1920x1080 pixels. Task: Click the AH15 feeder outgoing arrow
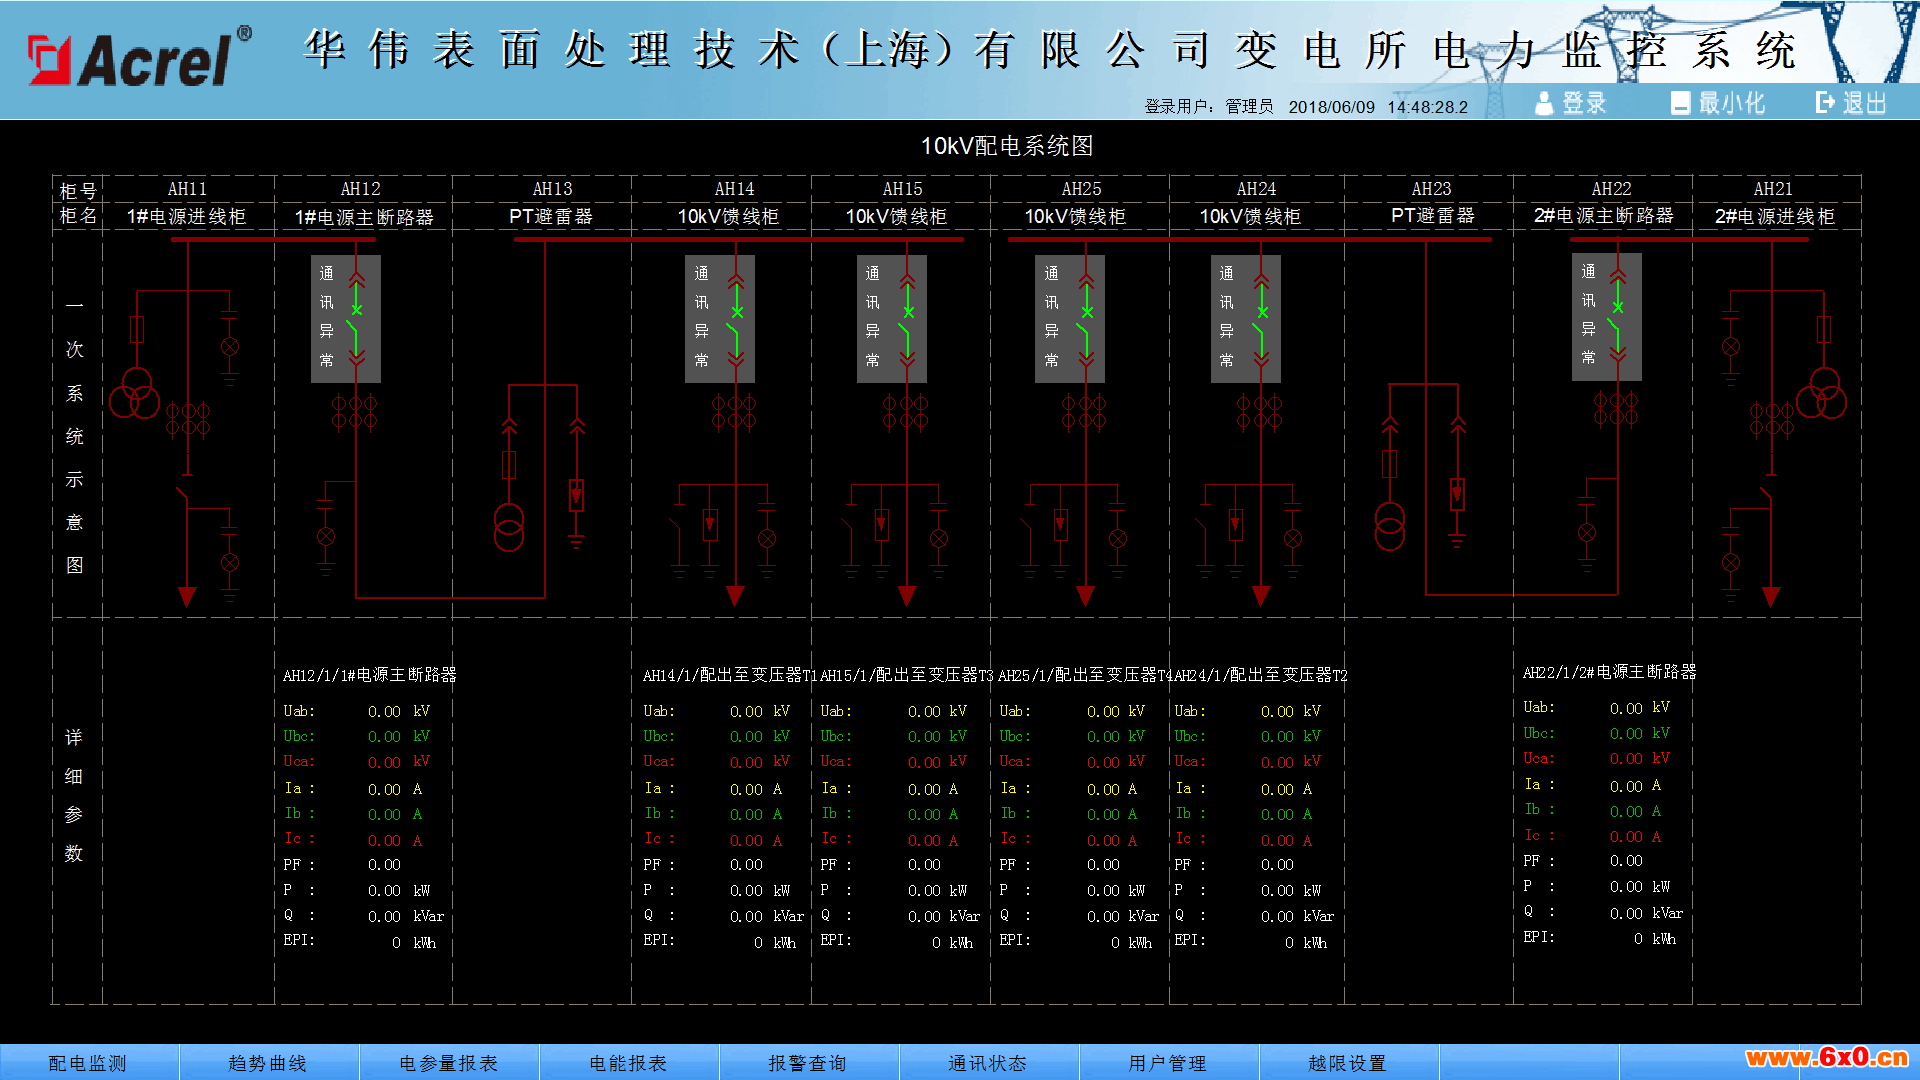coord(907,597)
